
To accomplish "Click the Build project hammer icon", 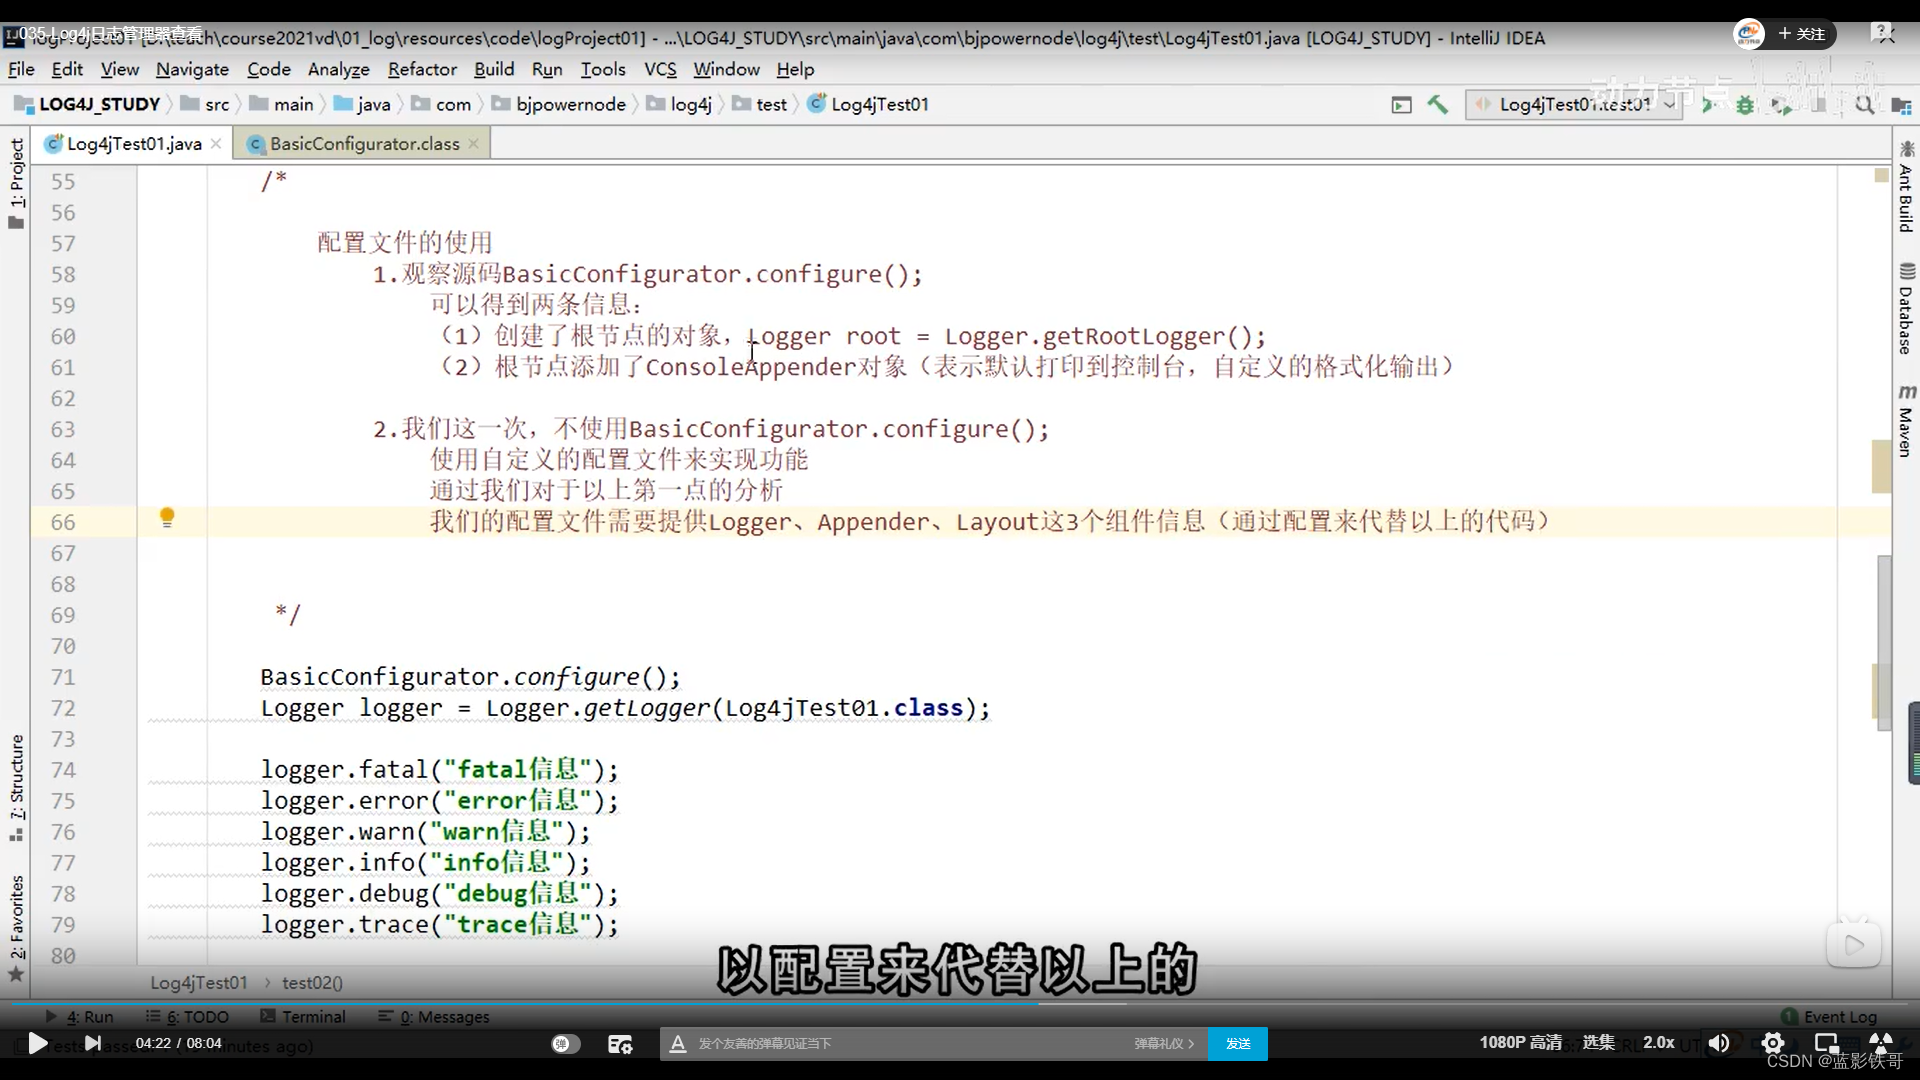I will (1437, 104).
